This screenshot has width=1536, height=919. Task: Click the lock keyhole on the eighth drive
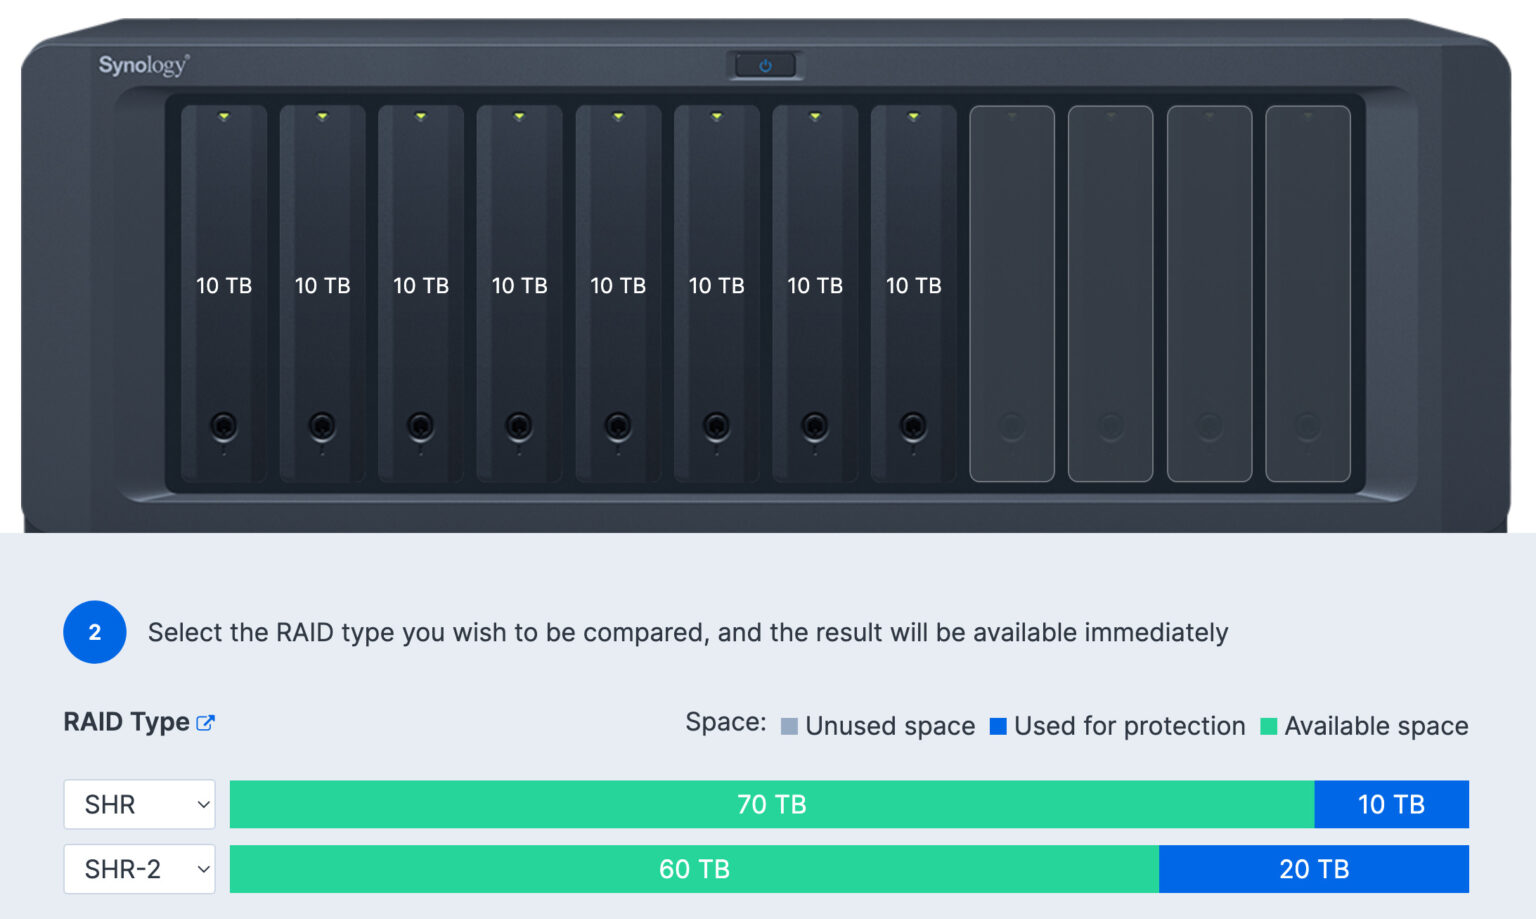913,427
